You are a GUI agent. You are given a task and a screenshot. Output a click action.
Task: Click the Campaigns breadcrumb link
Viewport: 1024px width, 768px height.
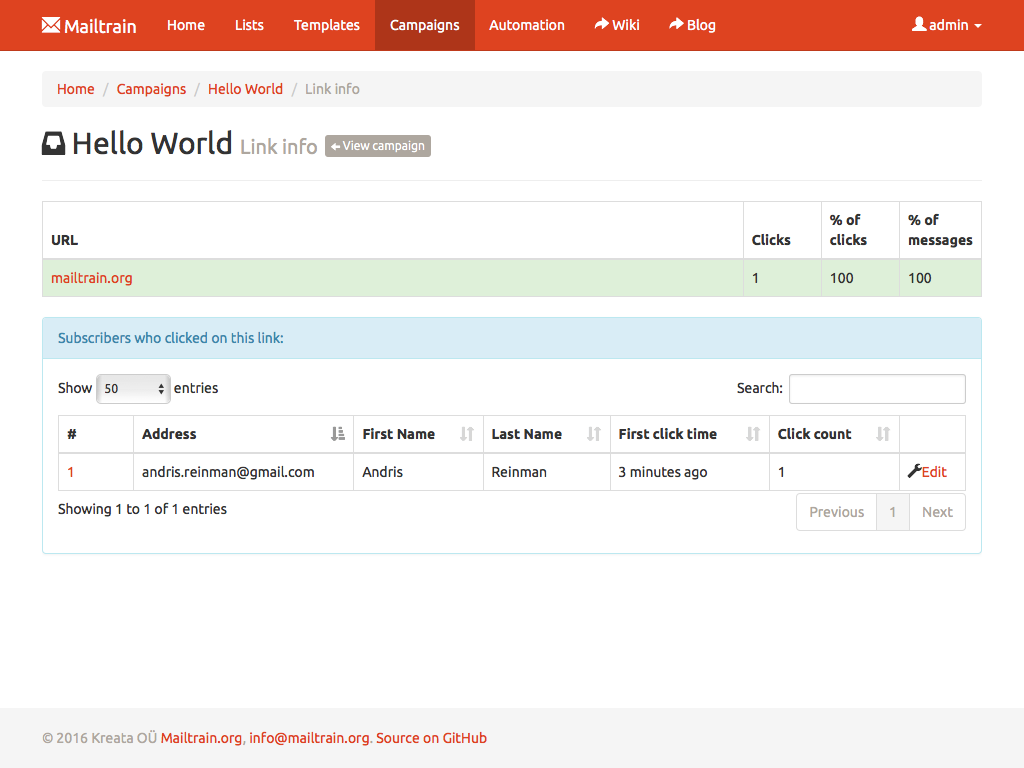[x=151, y=89]
